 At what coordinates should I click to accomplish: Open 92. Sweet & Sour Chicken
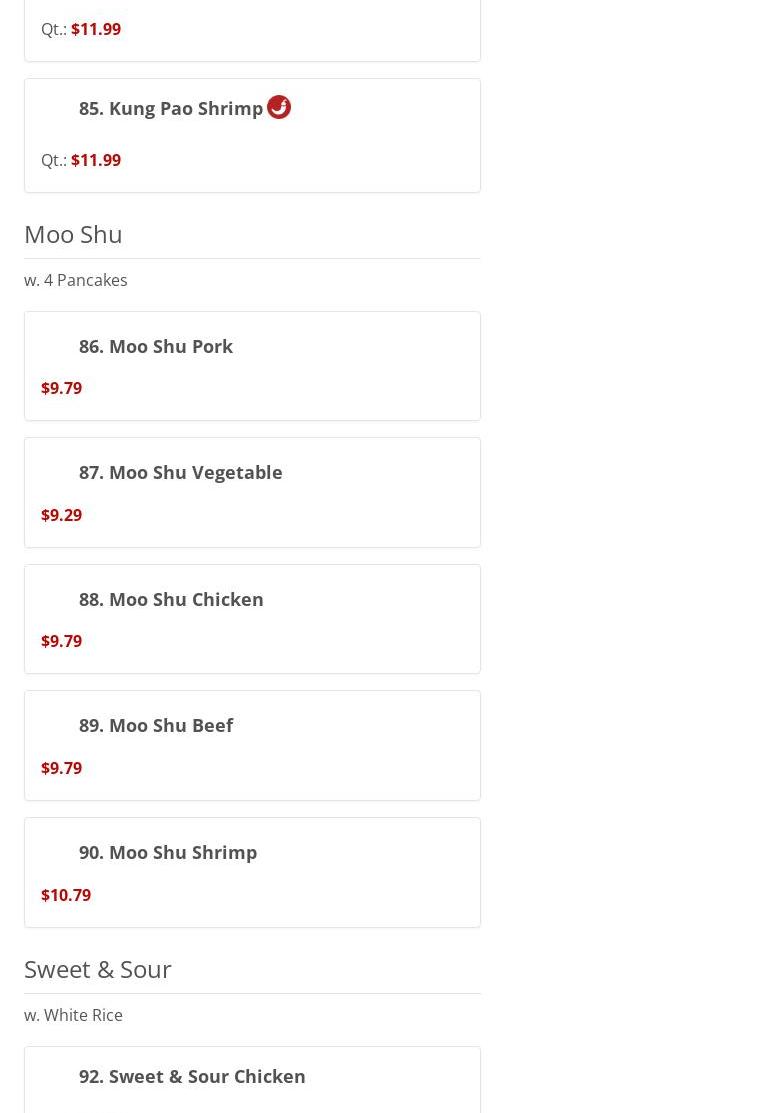(192, 1076)
